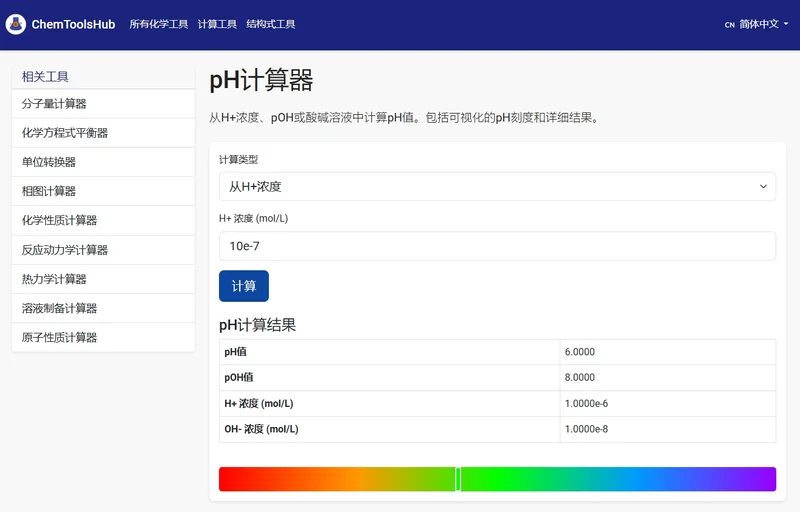The image size is (800, 512).
Task: Go to 溶液制备计算器
Action: 103,308
